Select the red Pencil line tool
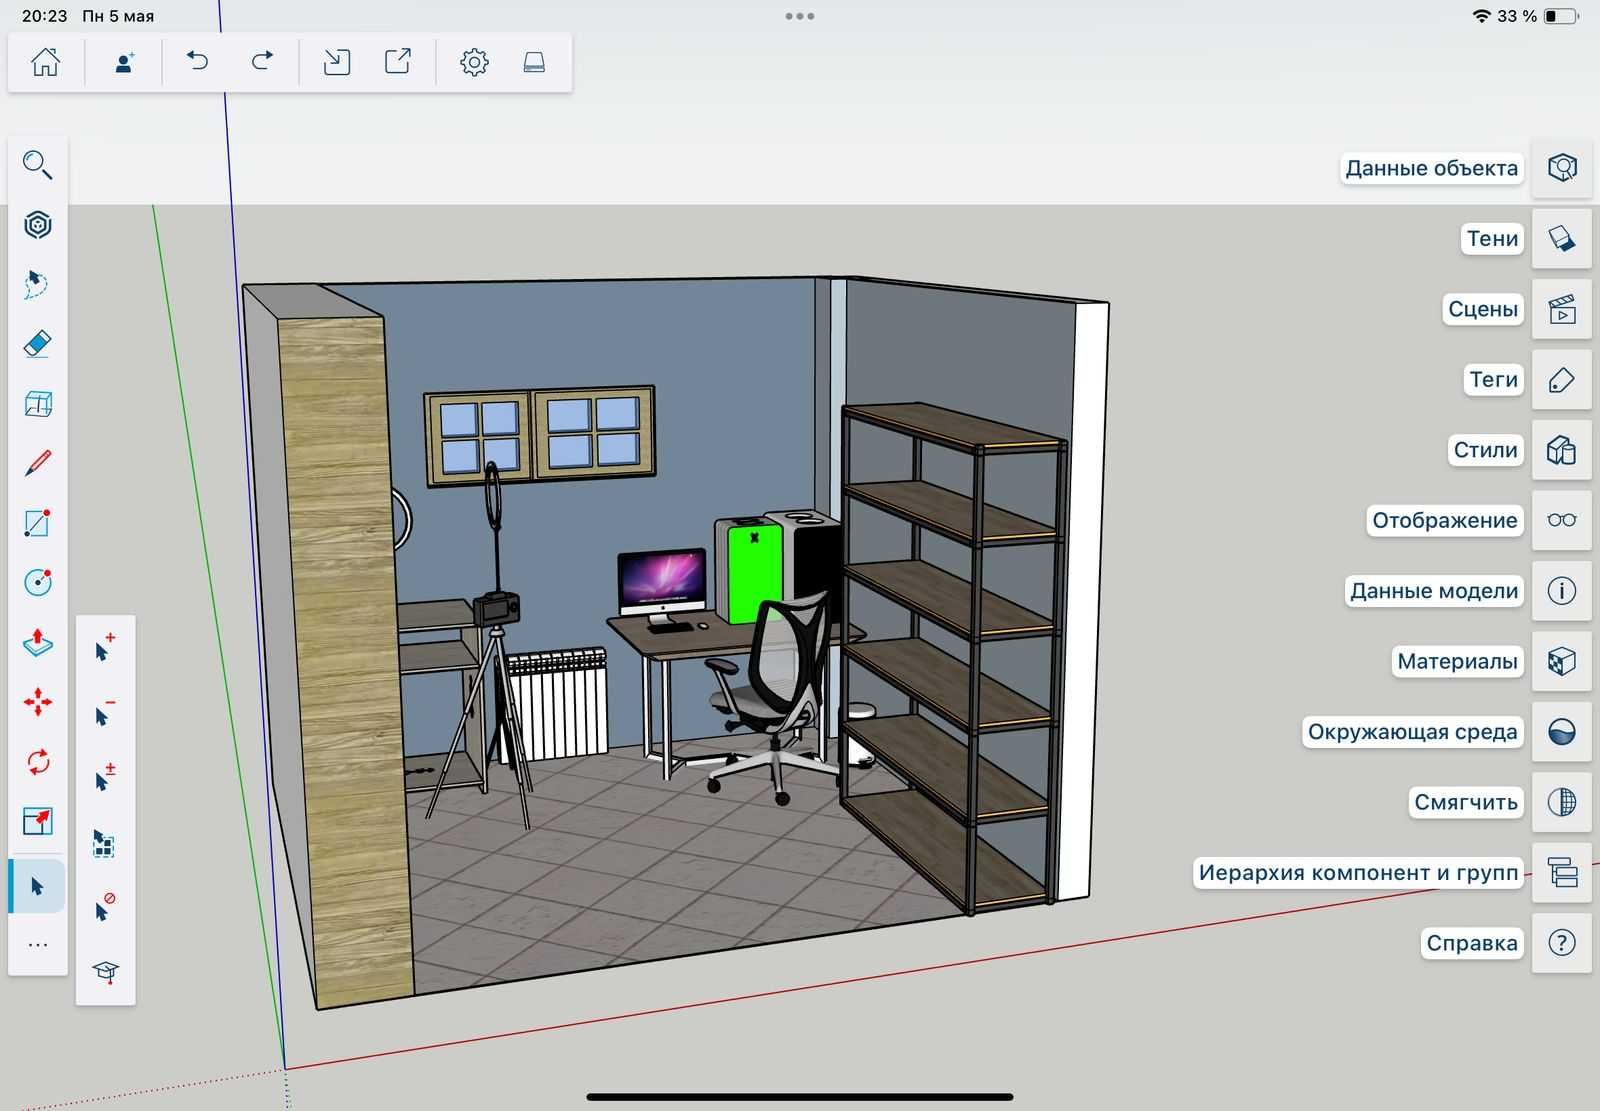 click(x=38, y=463)
